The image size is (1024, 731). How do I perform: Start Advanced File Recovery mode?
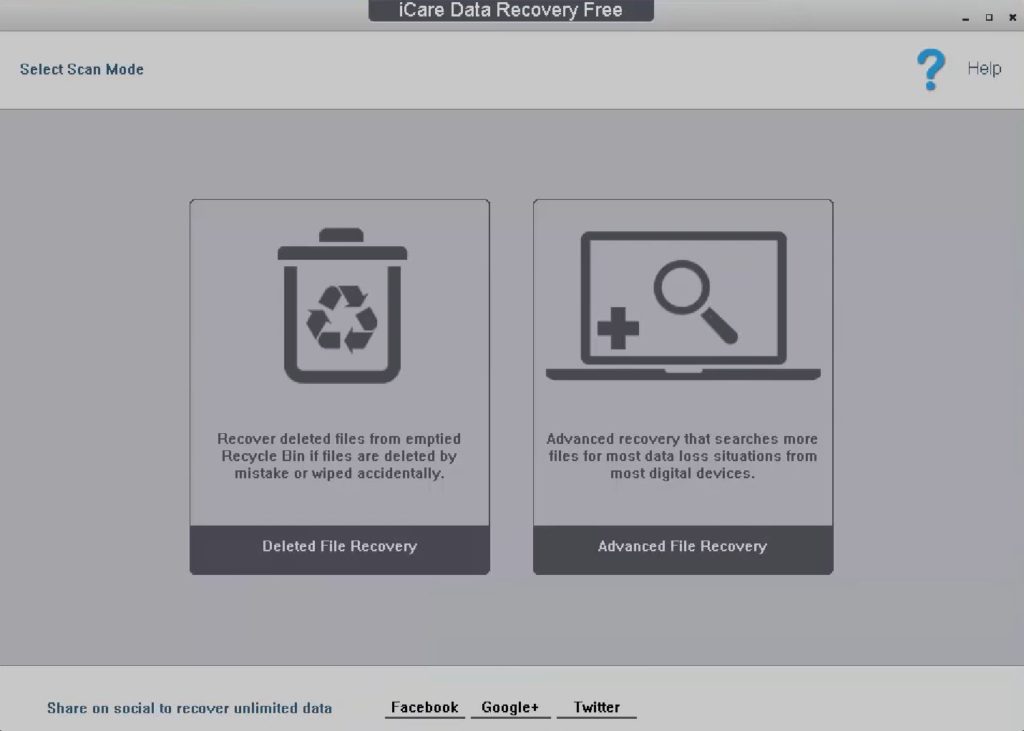(683, 547)
